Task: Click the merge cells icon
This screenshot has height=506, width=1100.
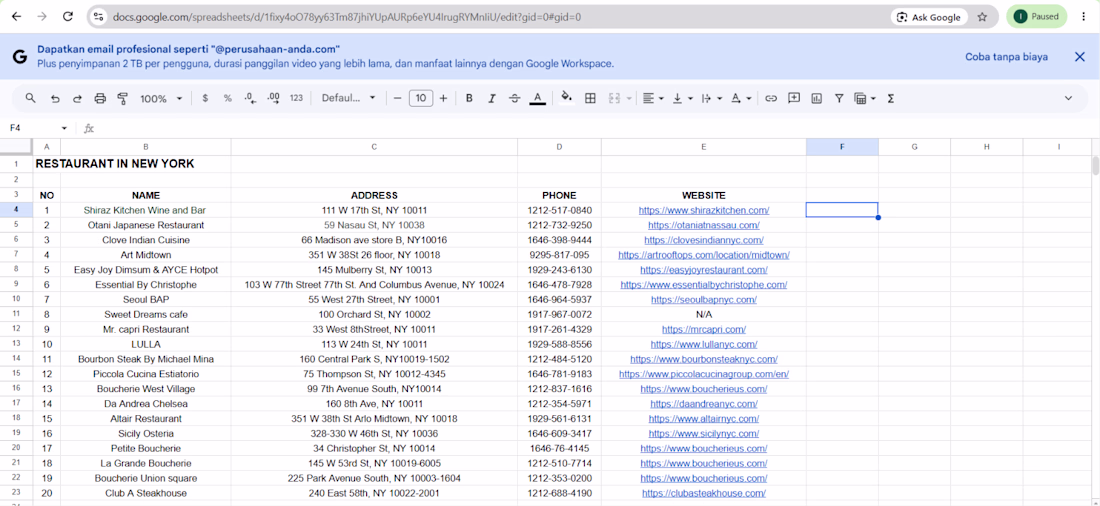Action: (x=615, y=98)
